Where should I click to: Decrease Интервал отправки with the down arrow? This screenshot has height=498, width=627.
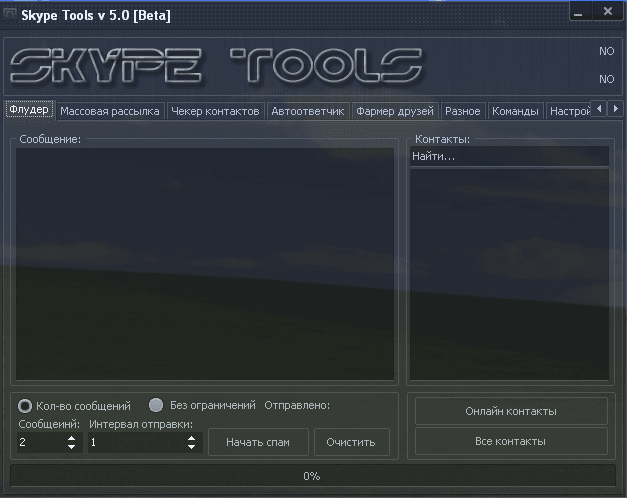[192, 446]
